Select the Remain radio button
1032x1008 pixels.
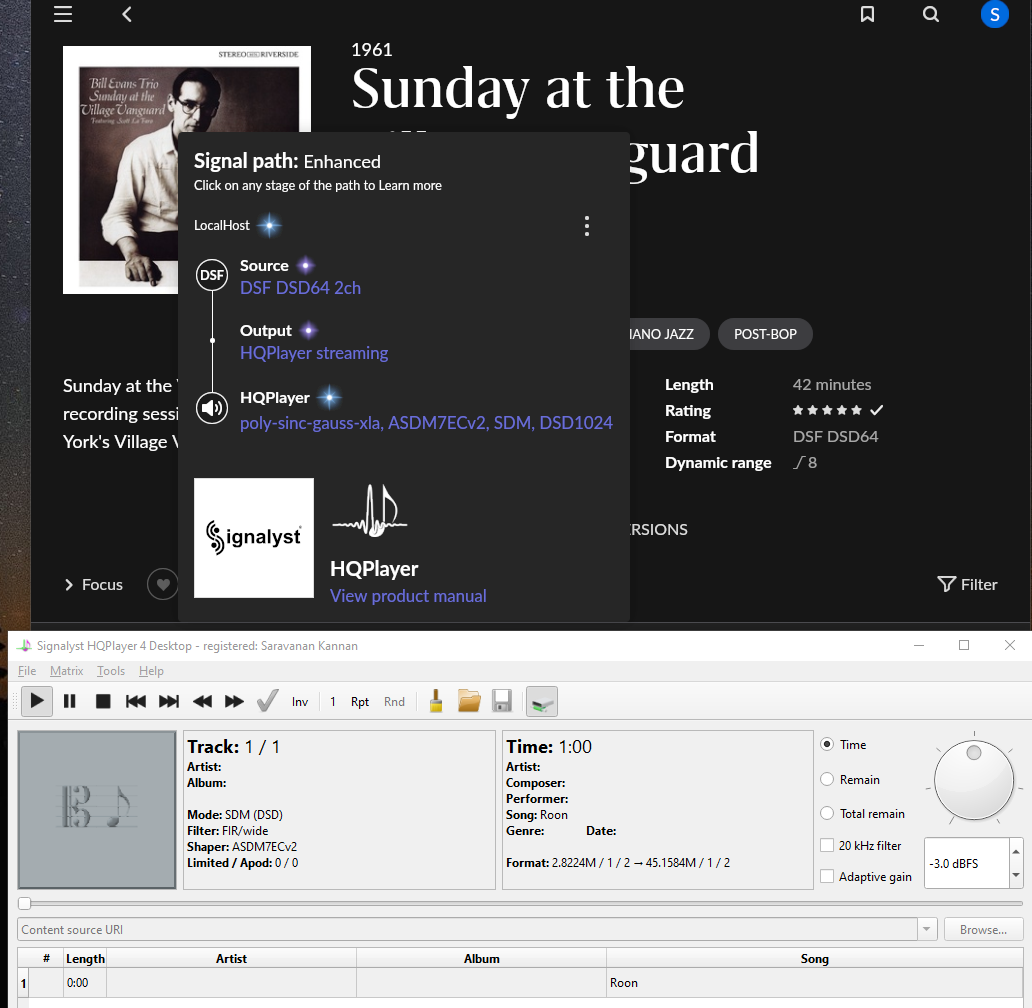(x=827, y=779)
